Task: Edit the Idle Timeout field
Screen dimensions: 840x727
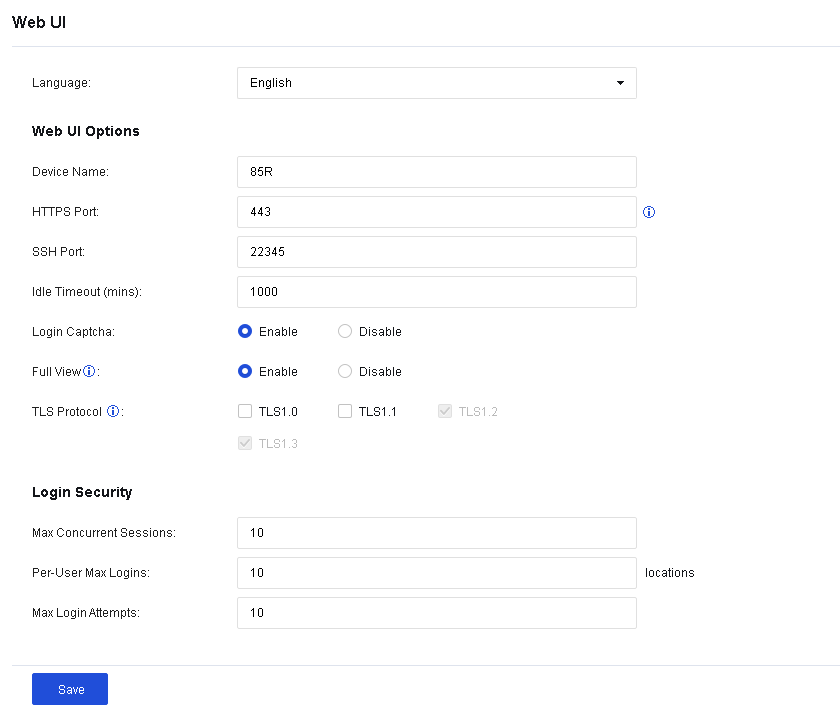Action: click(436, 292)
